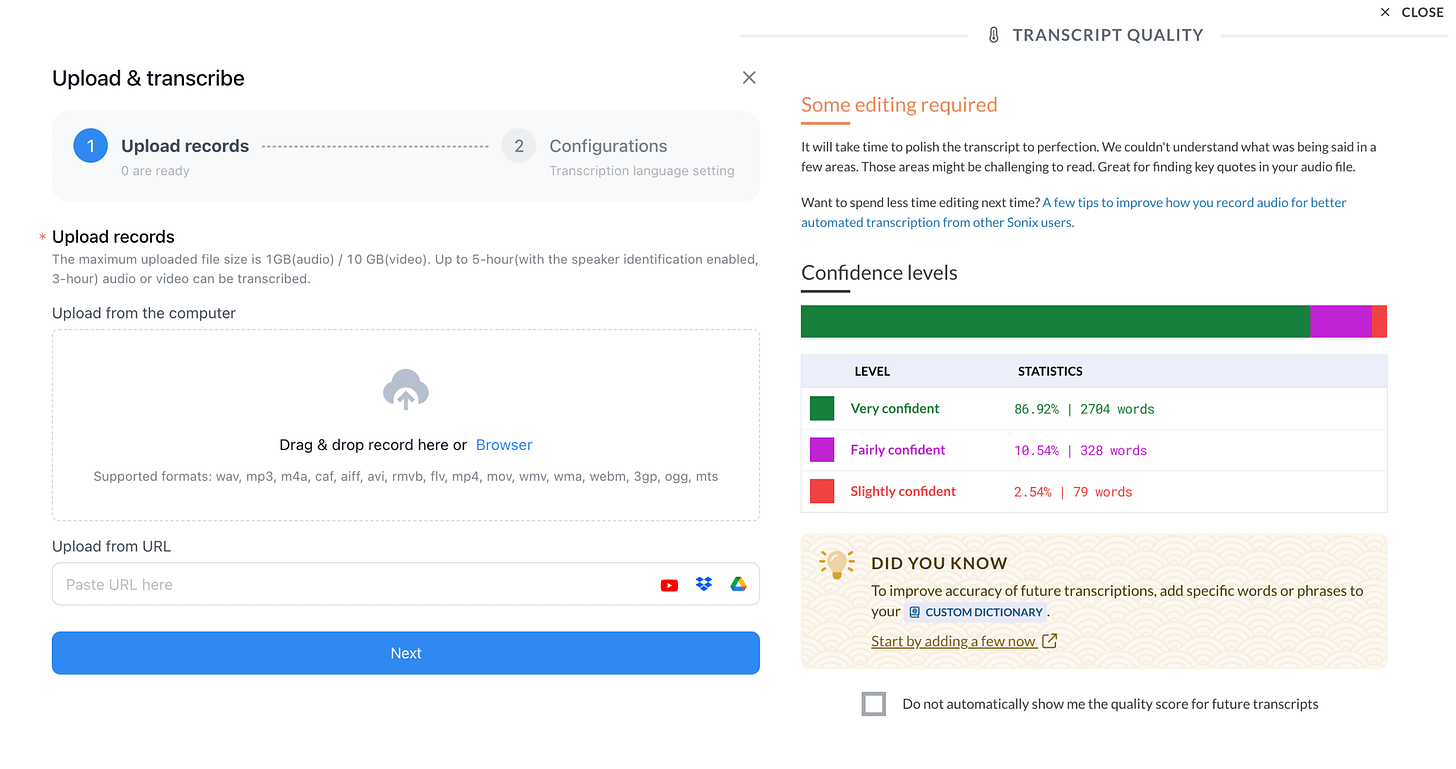Select the Dropbox import icon
The width and height of the screenshot is (1456, 769).
point(704,584)
